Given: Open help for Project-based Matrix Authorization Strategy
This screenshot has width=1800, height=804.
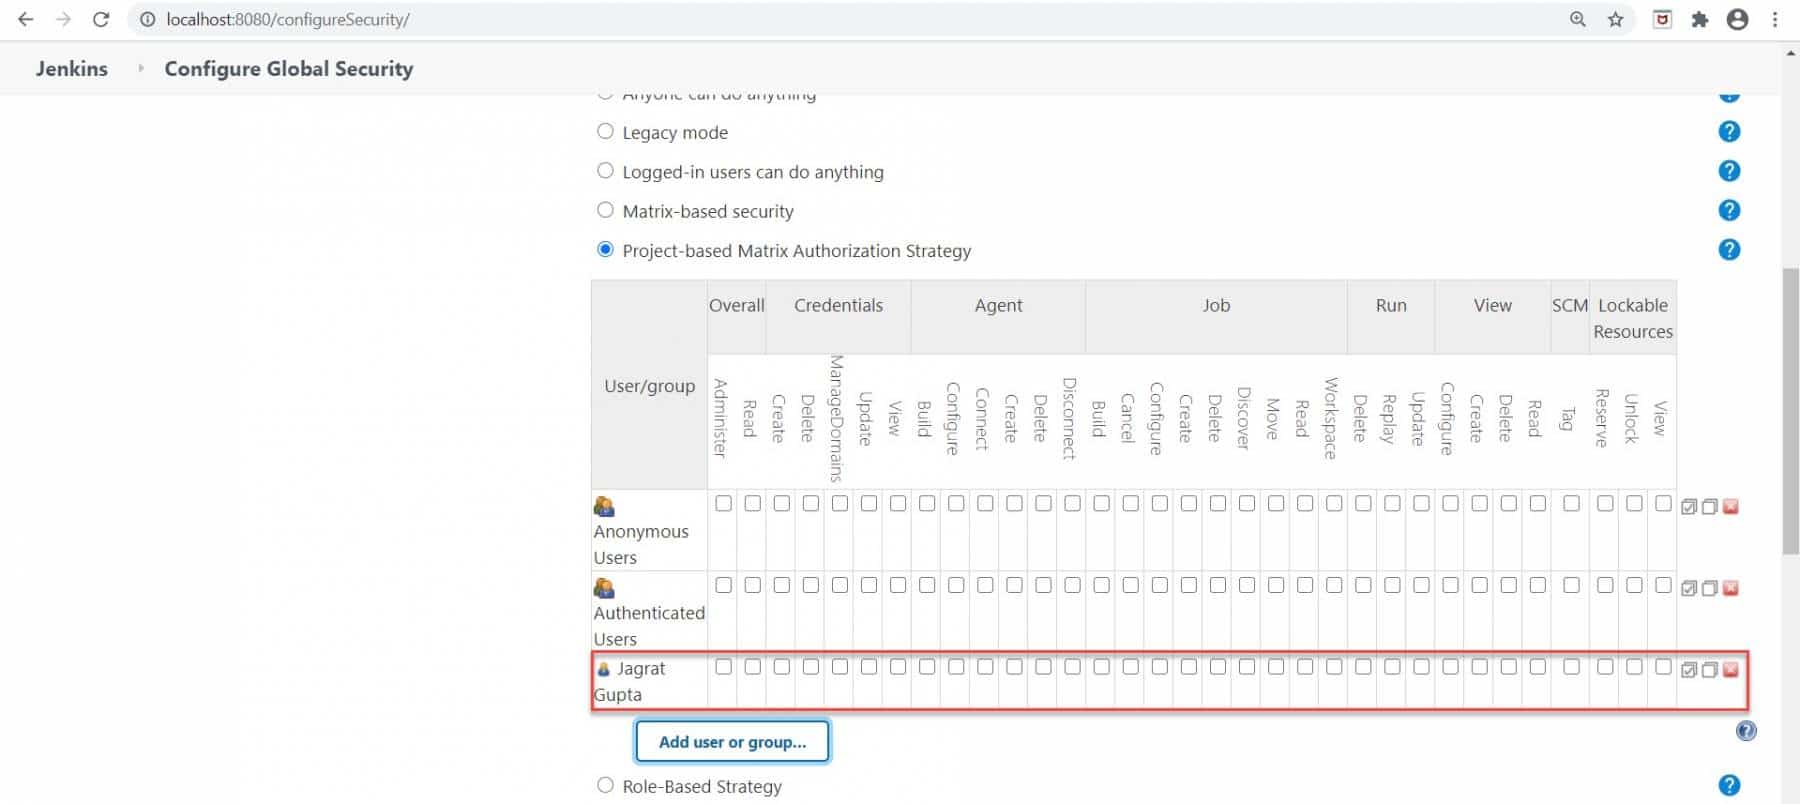Looking at the screenshot, I should click(x=1729, y=250).
